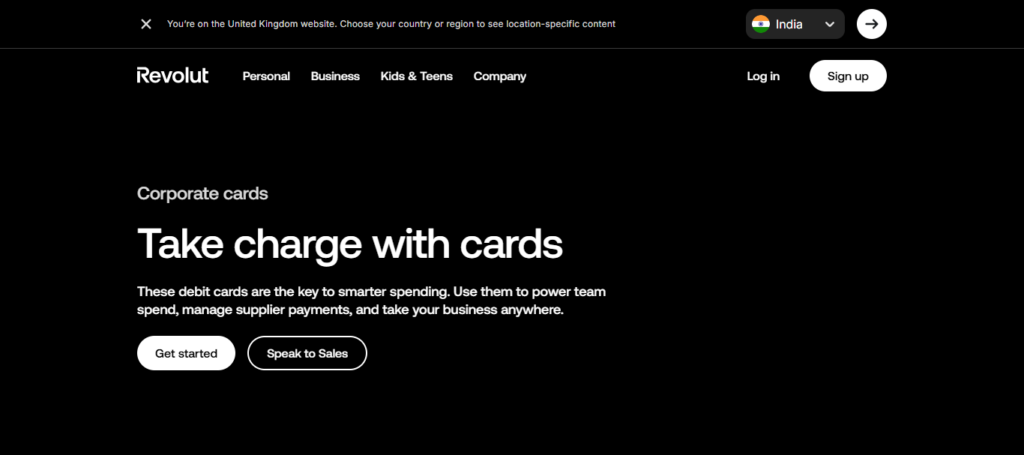
Task: Open the India country dropdown
Action: coord(795,24)
